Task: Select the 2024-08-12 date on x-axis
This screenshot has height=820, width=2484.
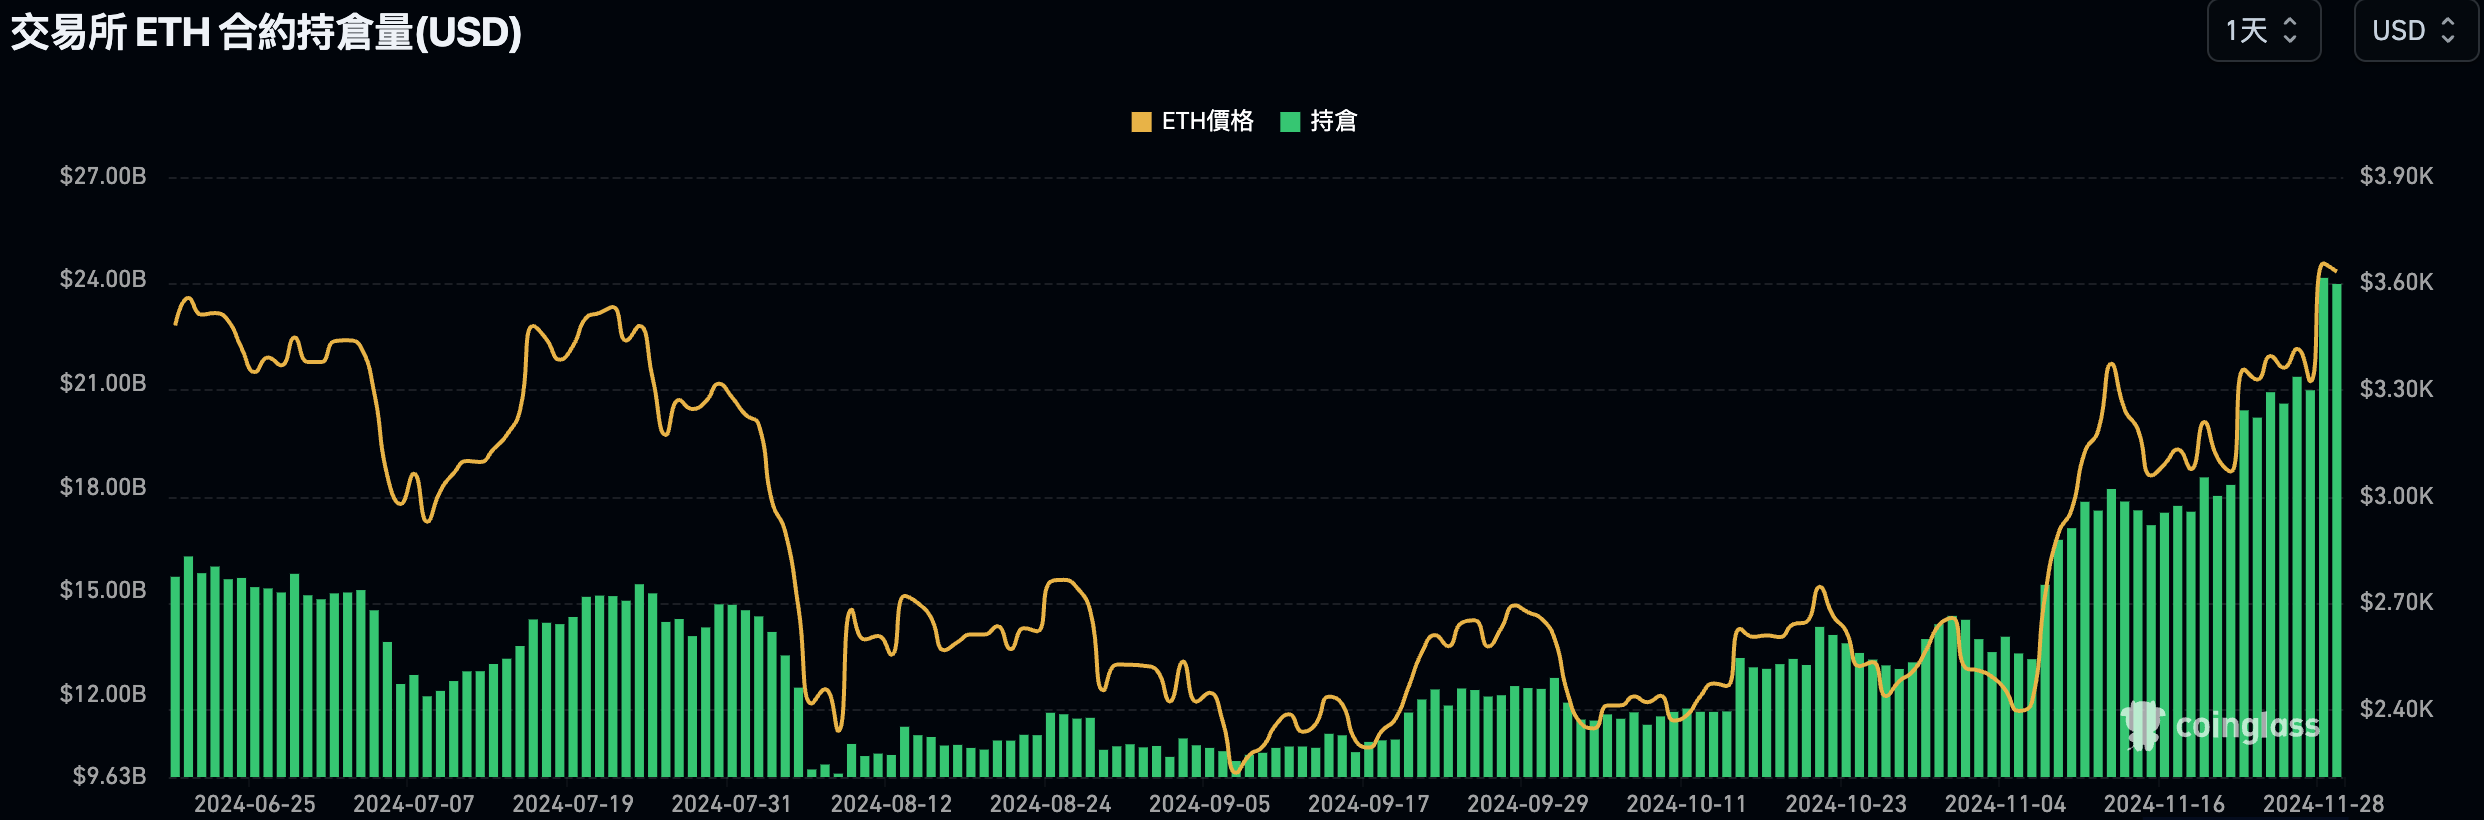Action: point(891,804)
